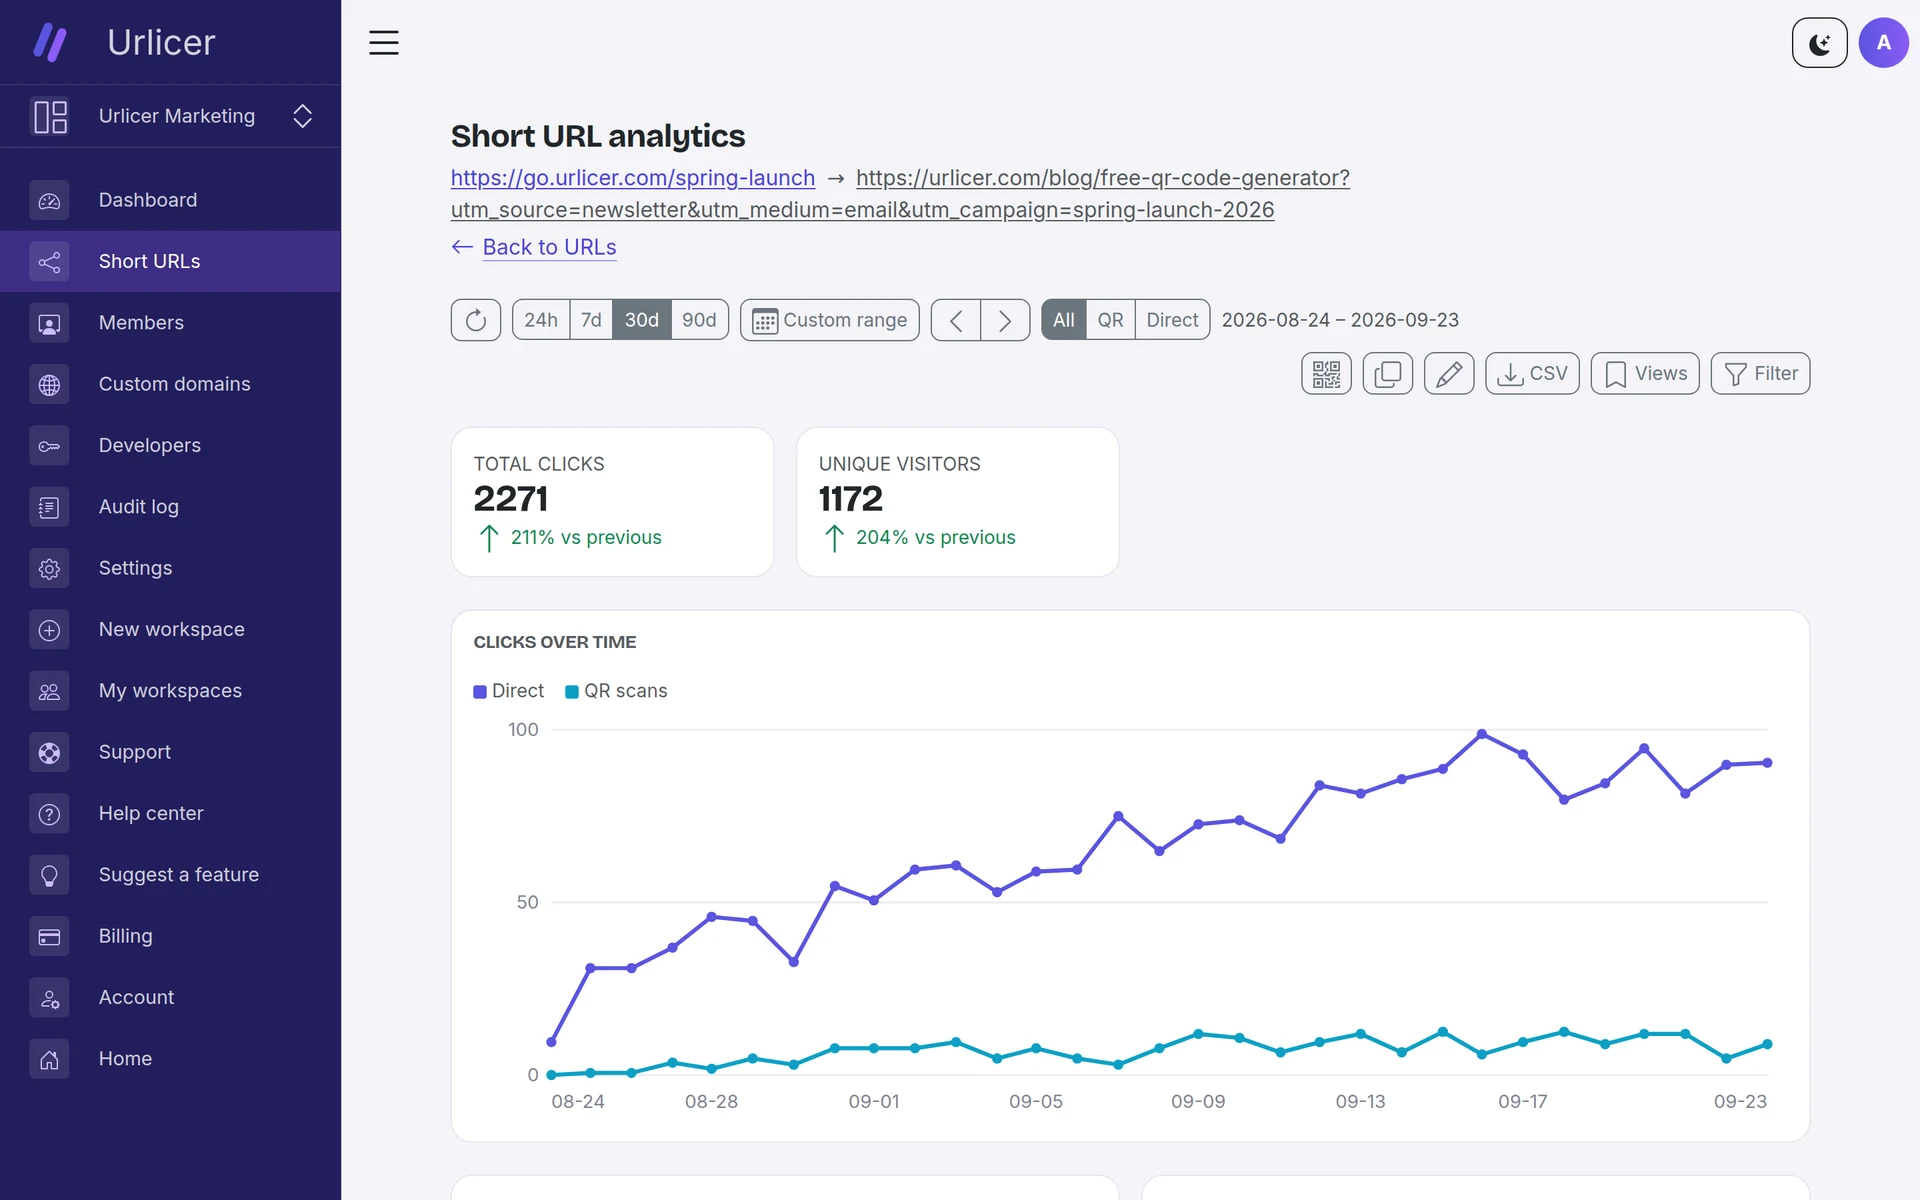Expand the Urlicer Marketing workspace switcher
This screenshot has width=1920, height=1200.
tap(170, 116)
